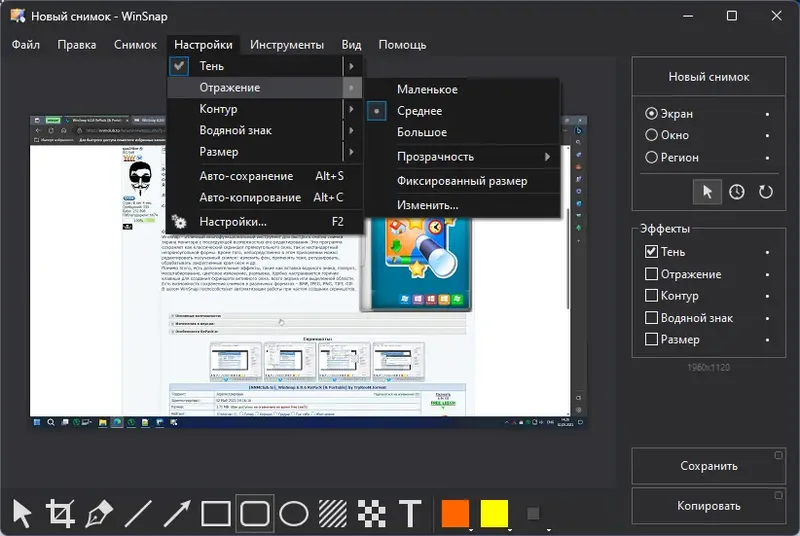
Task: Select Фиксированный размер menu entry
Action: (x=463, y=181)
